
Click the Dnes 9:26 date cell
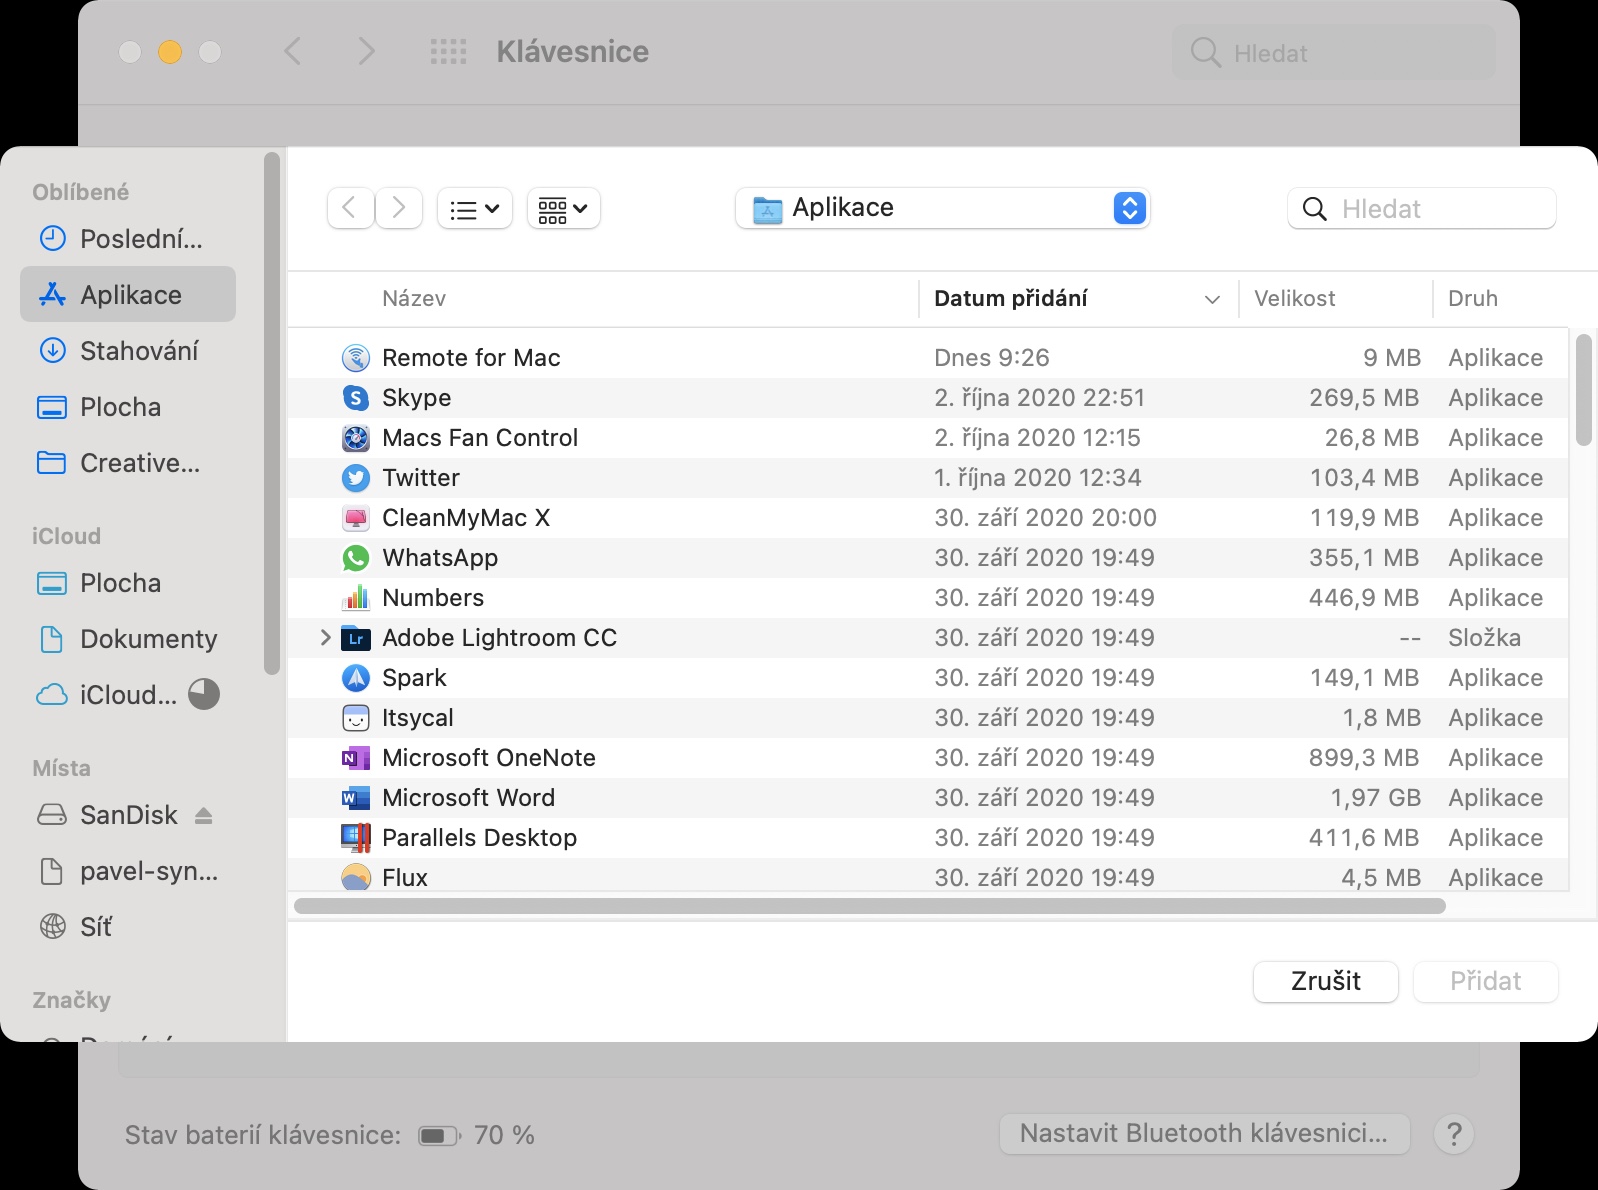coord(991,358)
